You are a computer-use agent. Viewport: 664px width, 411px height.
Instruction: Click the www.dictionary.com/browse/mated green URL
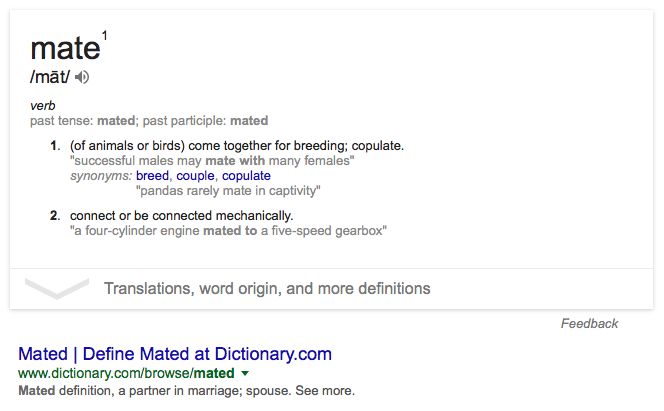pyautogui.click(x=126, y=373)
